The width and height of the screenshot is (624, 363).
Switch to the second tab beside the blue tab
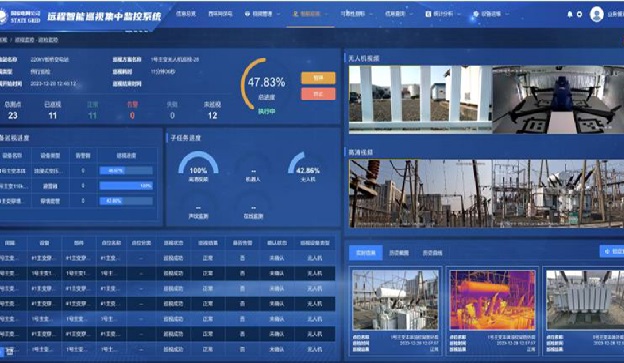coord(399,253)
